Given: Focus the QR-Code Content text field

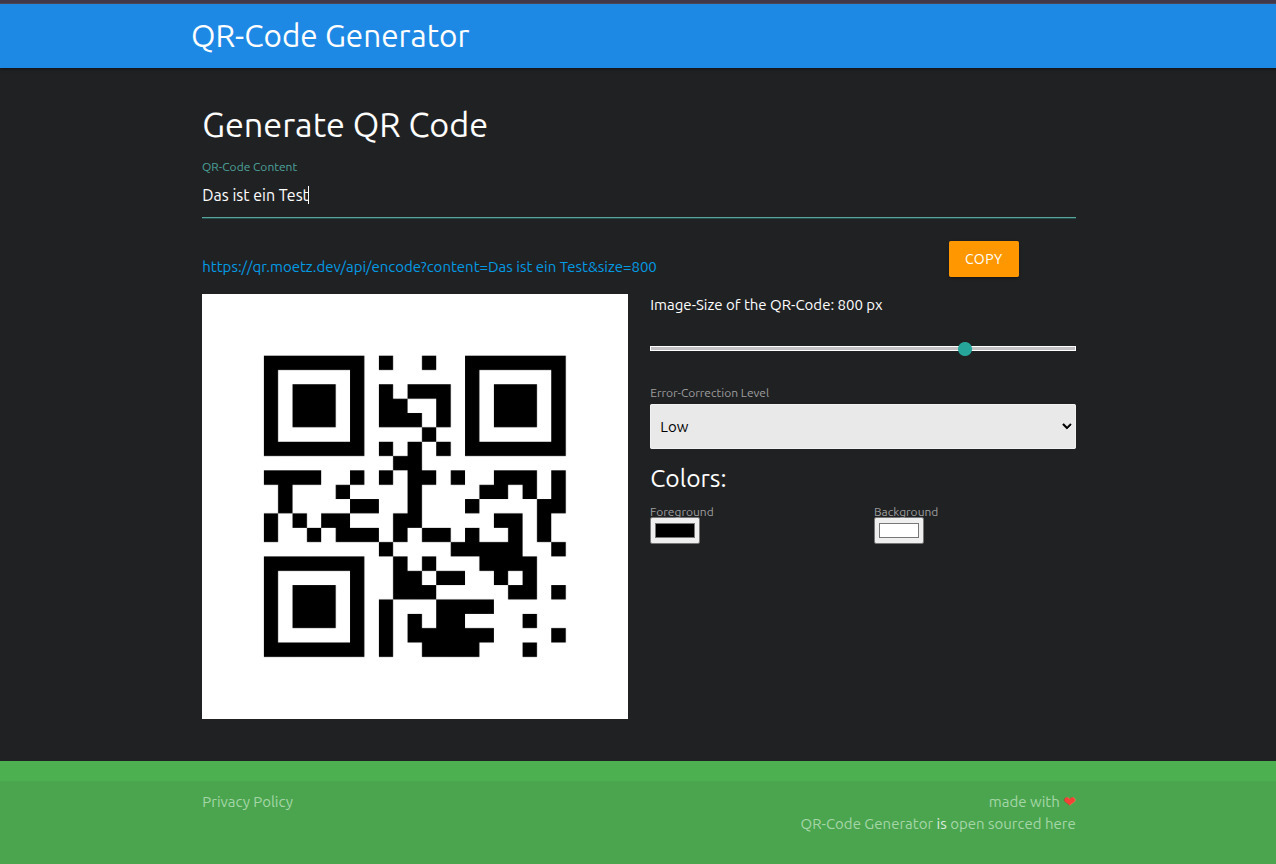Looking at the screenshot, I should coord(638,196).
